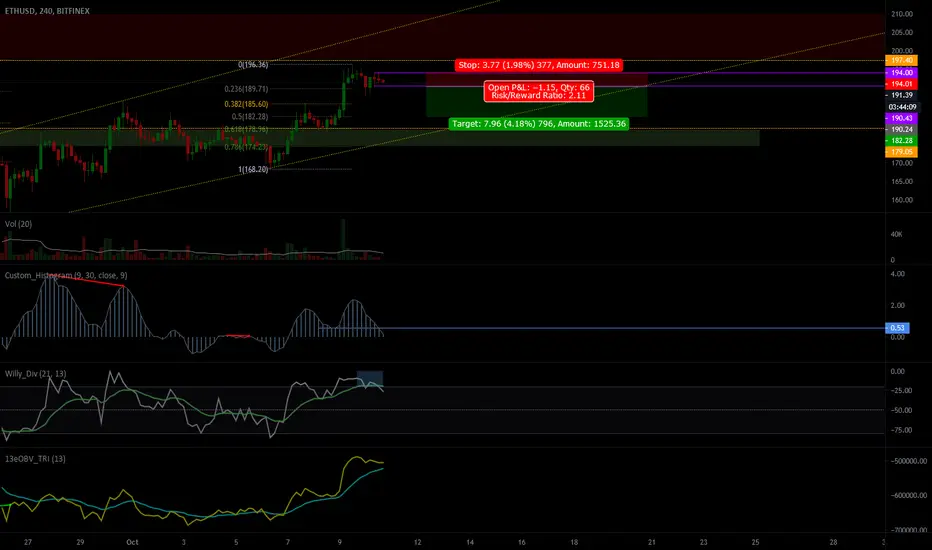The image size is (932, 550).
Task: Click the 170.00 price axis value
Action: [x=902, y=163]
